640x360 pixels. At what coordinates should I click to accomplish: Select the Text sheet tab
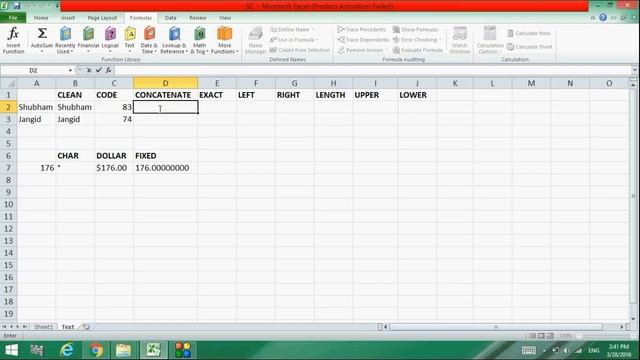point(68,327)
